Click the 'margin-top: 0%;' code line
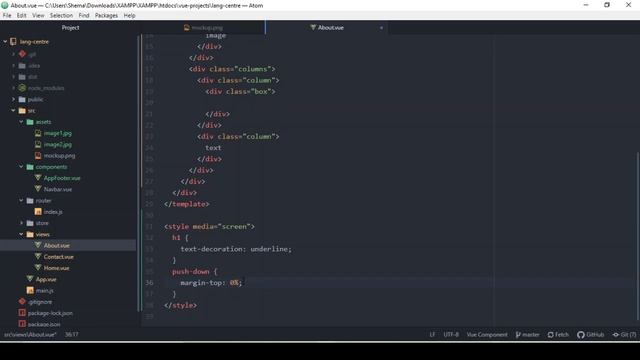640x360 pixels. point(211,282)
